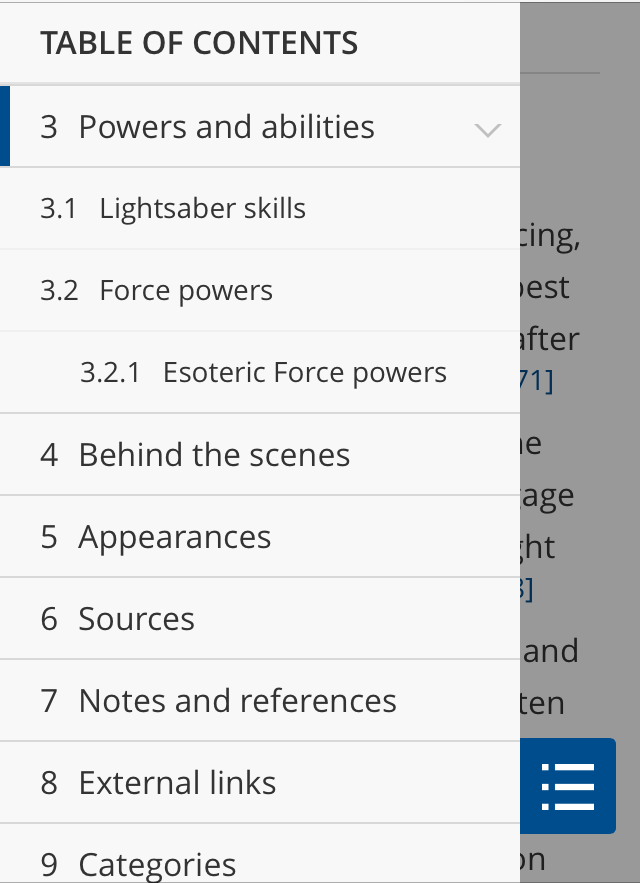Go to Notes and references
640x883 pixels.
(237, 701)
